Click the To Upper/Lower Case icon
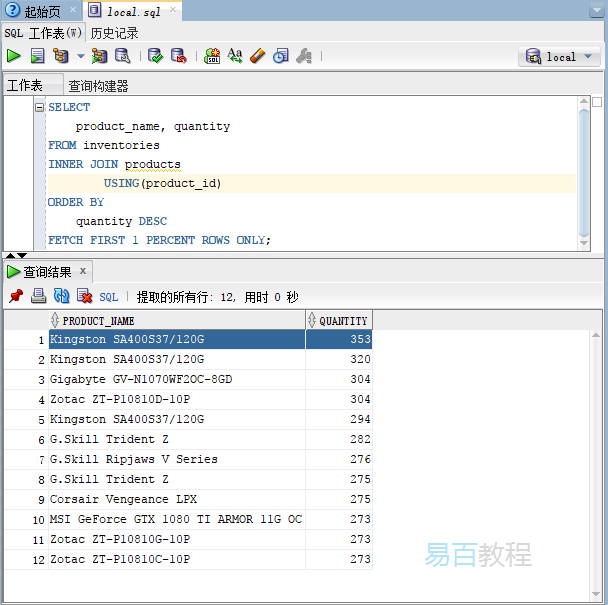Viewport: 608px width, 605px height. pos(235,56)
